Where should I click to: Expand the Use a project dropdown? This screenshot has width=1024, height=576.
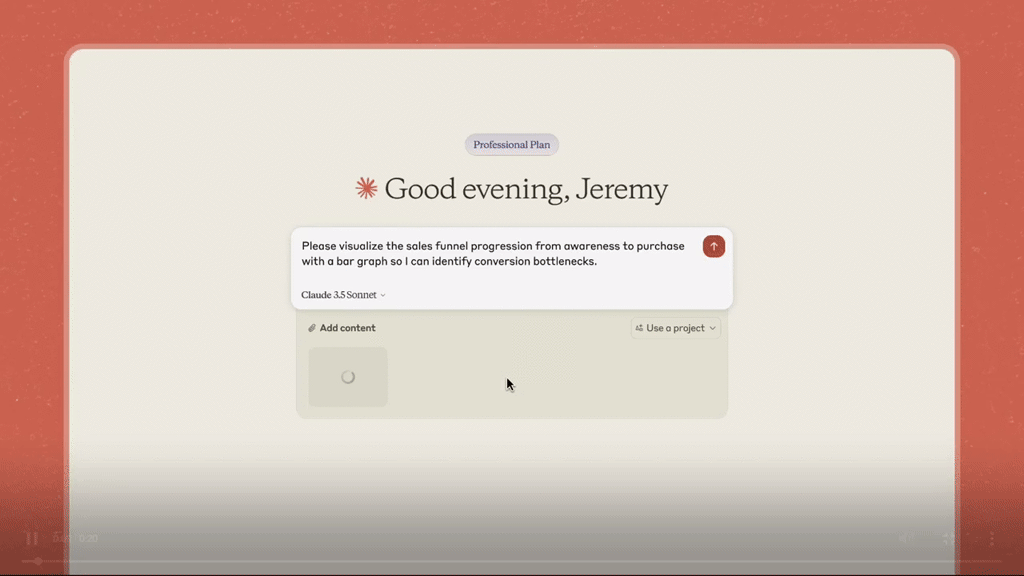[x=676, y=328]
